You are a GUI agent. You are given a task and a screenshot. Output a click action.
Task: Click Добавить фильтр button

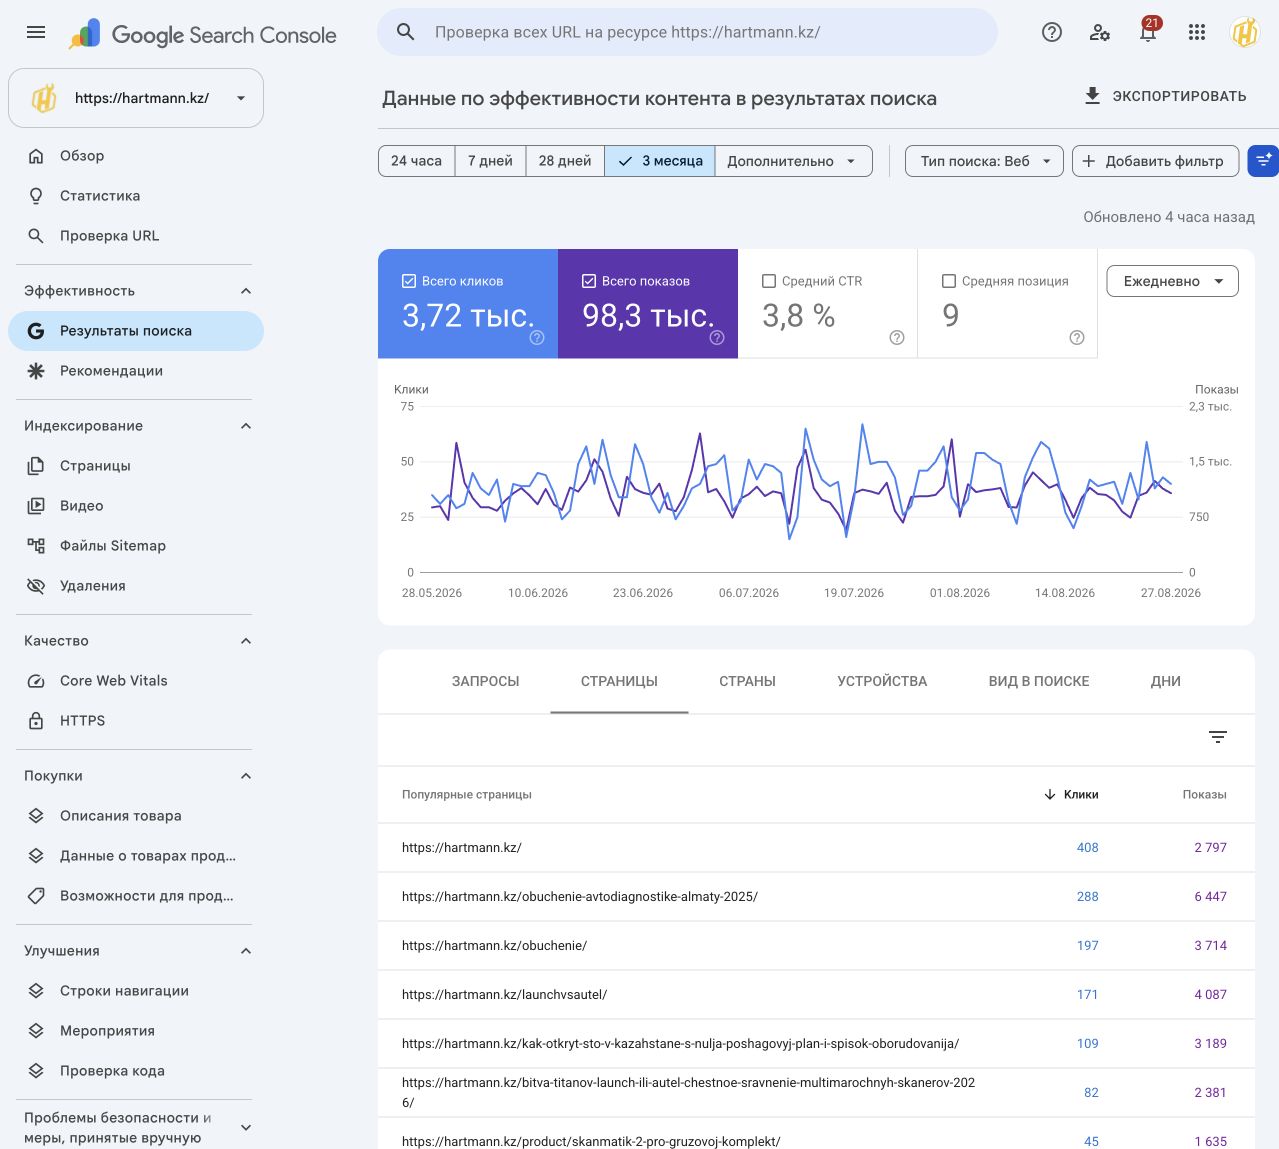point(1155,161)
